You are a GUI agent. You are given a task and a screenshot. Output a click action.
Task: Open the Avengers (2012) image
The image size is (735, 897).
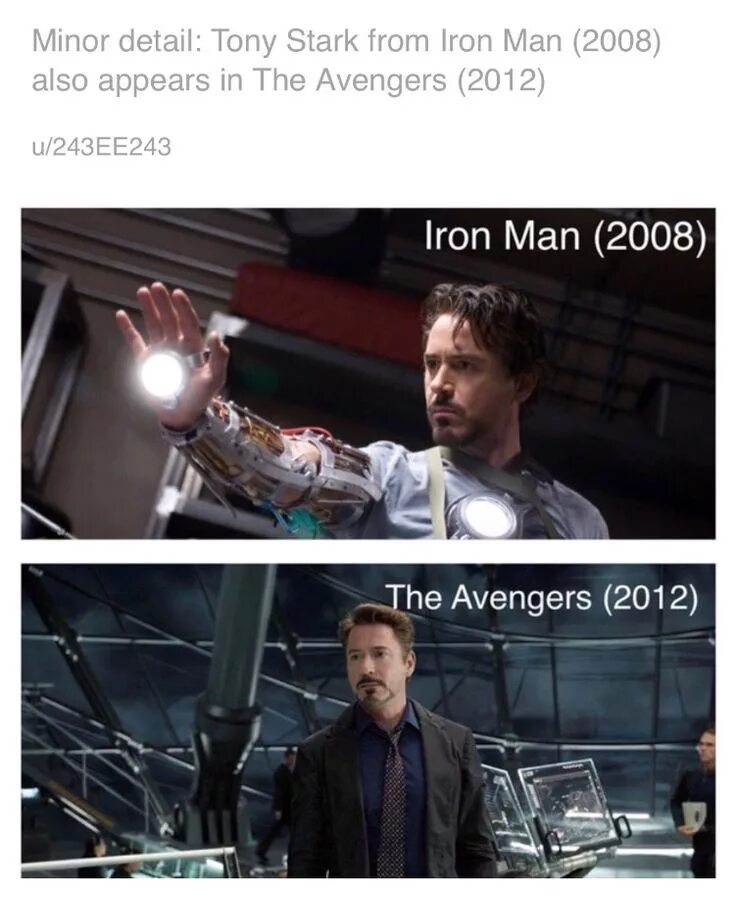(368, 721)
